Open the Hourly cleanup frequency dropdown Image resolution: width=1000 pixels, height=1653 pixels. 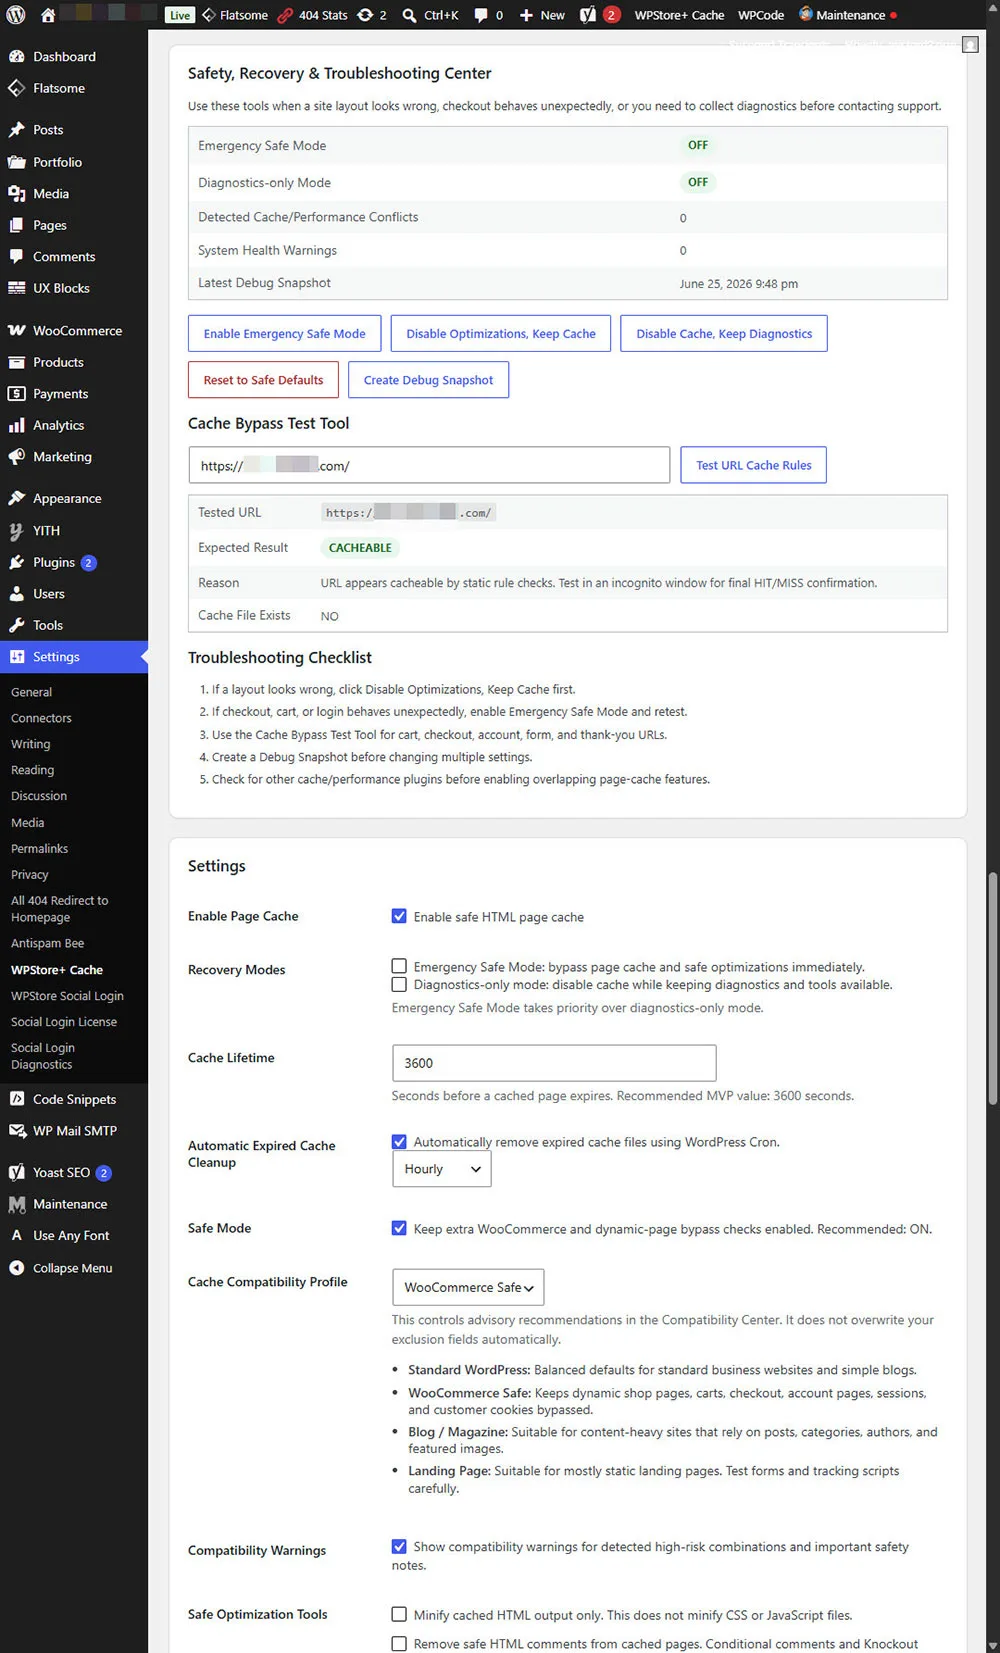pyautogui.click(x=441, y=1169)
